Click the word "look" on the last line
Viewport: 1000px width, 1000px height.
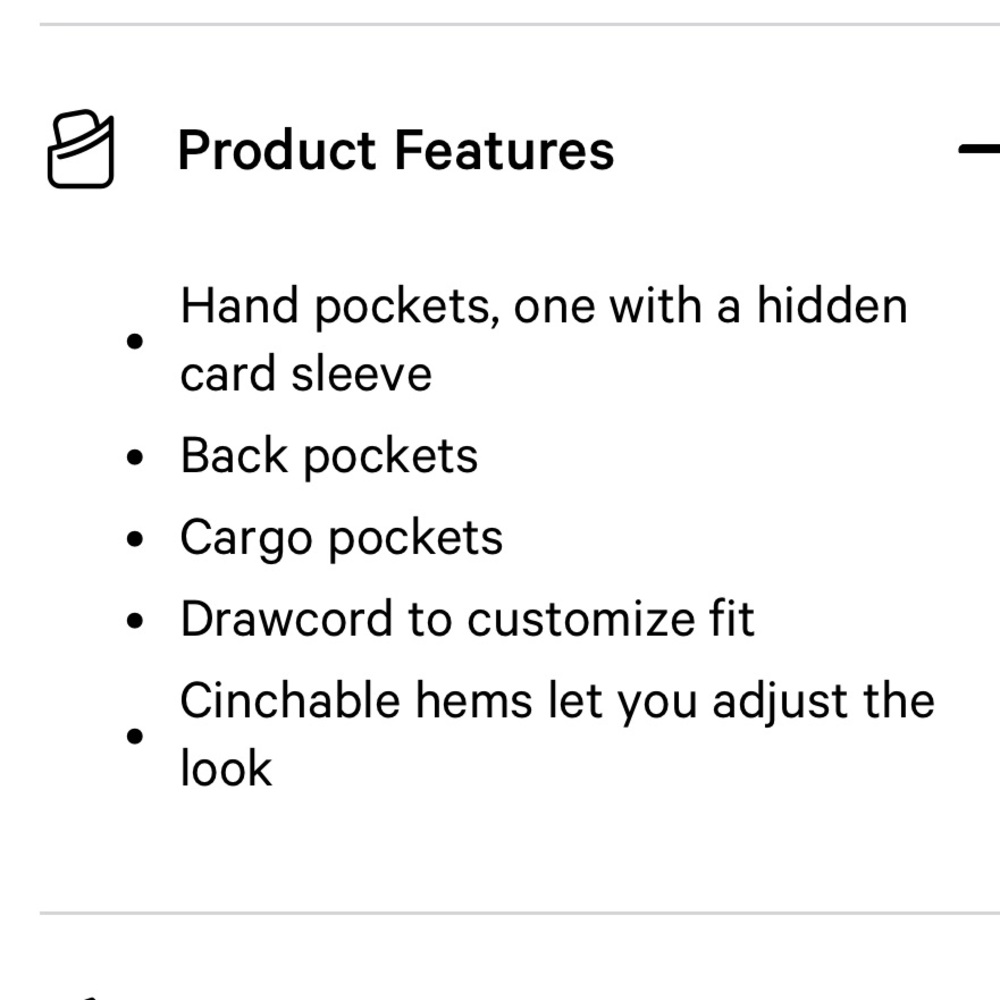pyautogui.click(x=226, y=769)
